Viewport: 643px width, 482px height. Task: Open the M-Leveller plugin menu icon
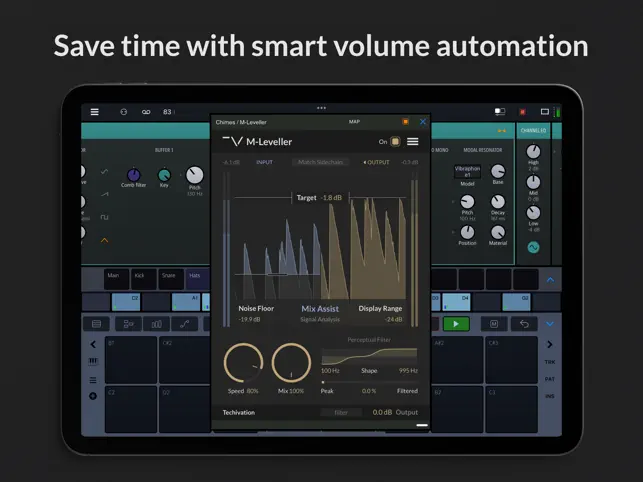coord(413,142)
